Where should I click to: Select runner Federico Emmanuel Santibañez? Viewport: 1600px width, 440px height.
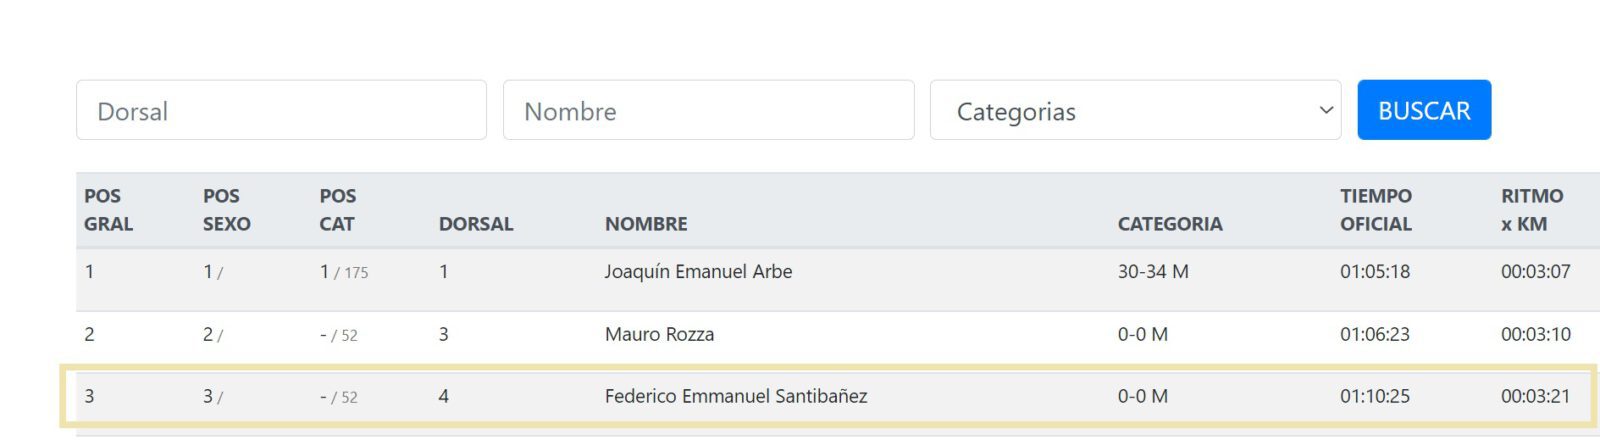(x=736, y=396)
